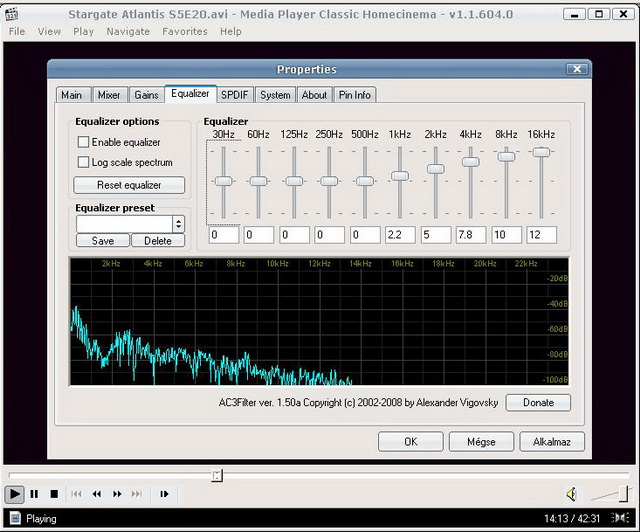Open the Play menu
The height and width of the screenshot is (532, 640).
tap(83, 31)
